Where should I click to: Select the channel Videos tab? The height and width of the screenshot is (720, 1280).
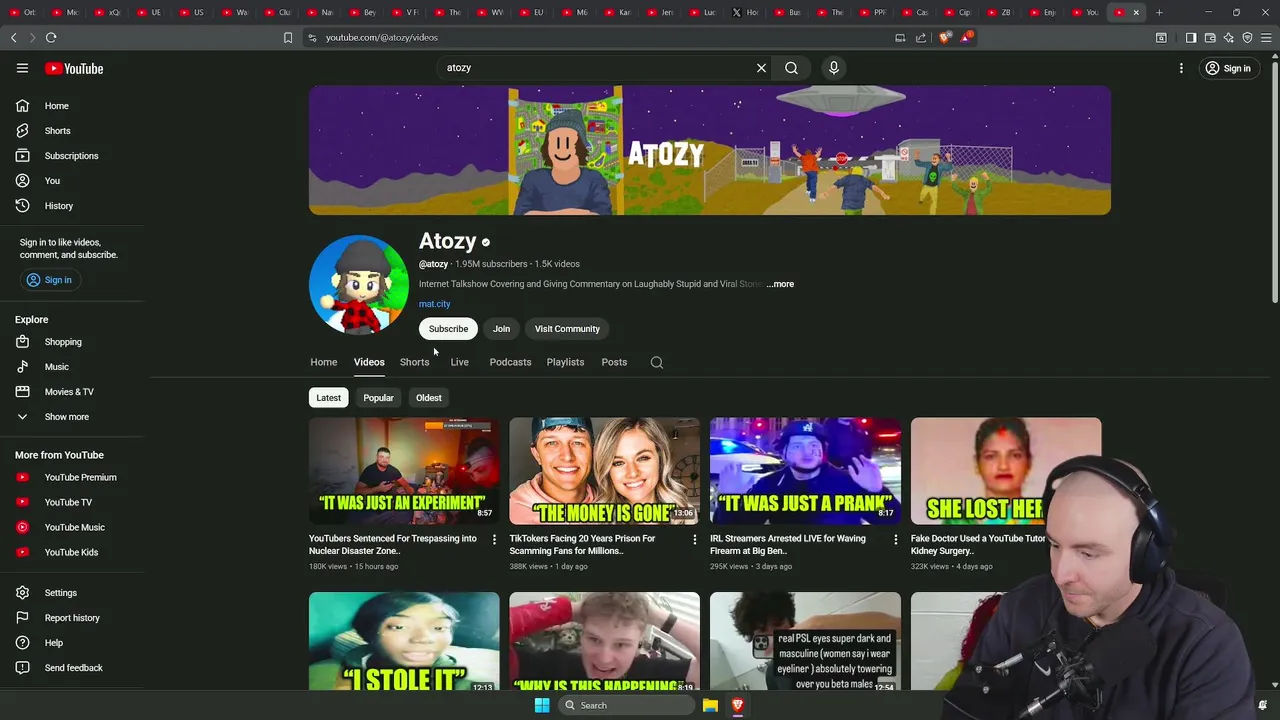tap(369, 362)
